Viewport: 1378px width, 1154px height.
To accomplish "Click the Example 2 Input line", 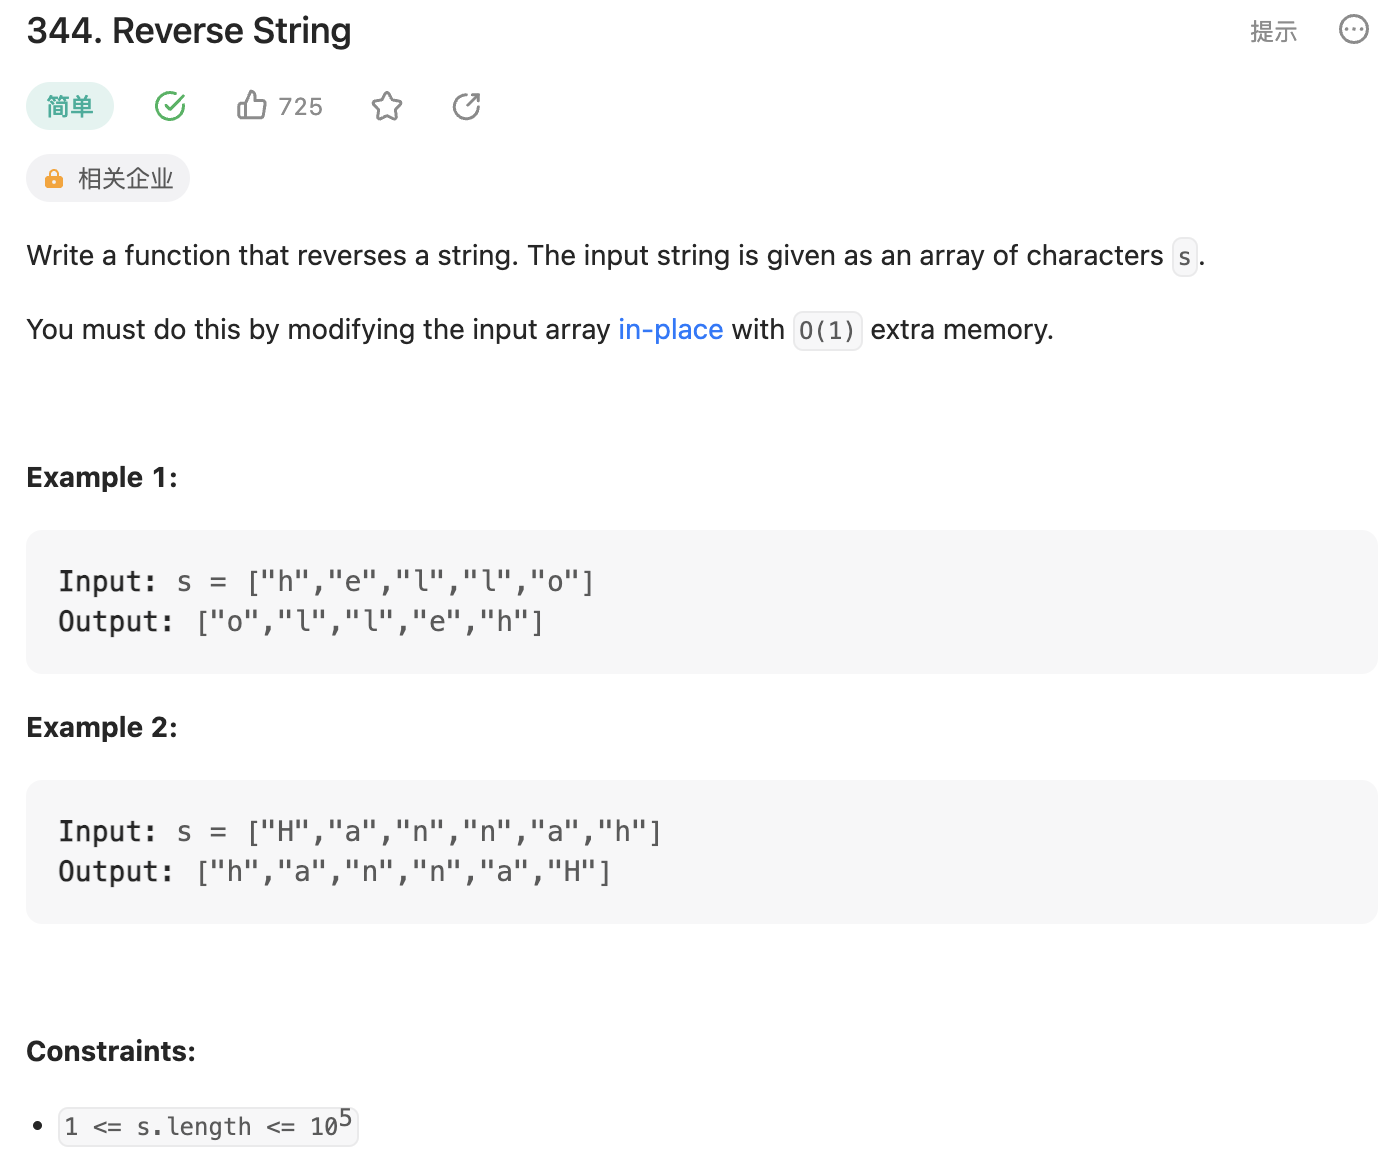I will [360, 832].
